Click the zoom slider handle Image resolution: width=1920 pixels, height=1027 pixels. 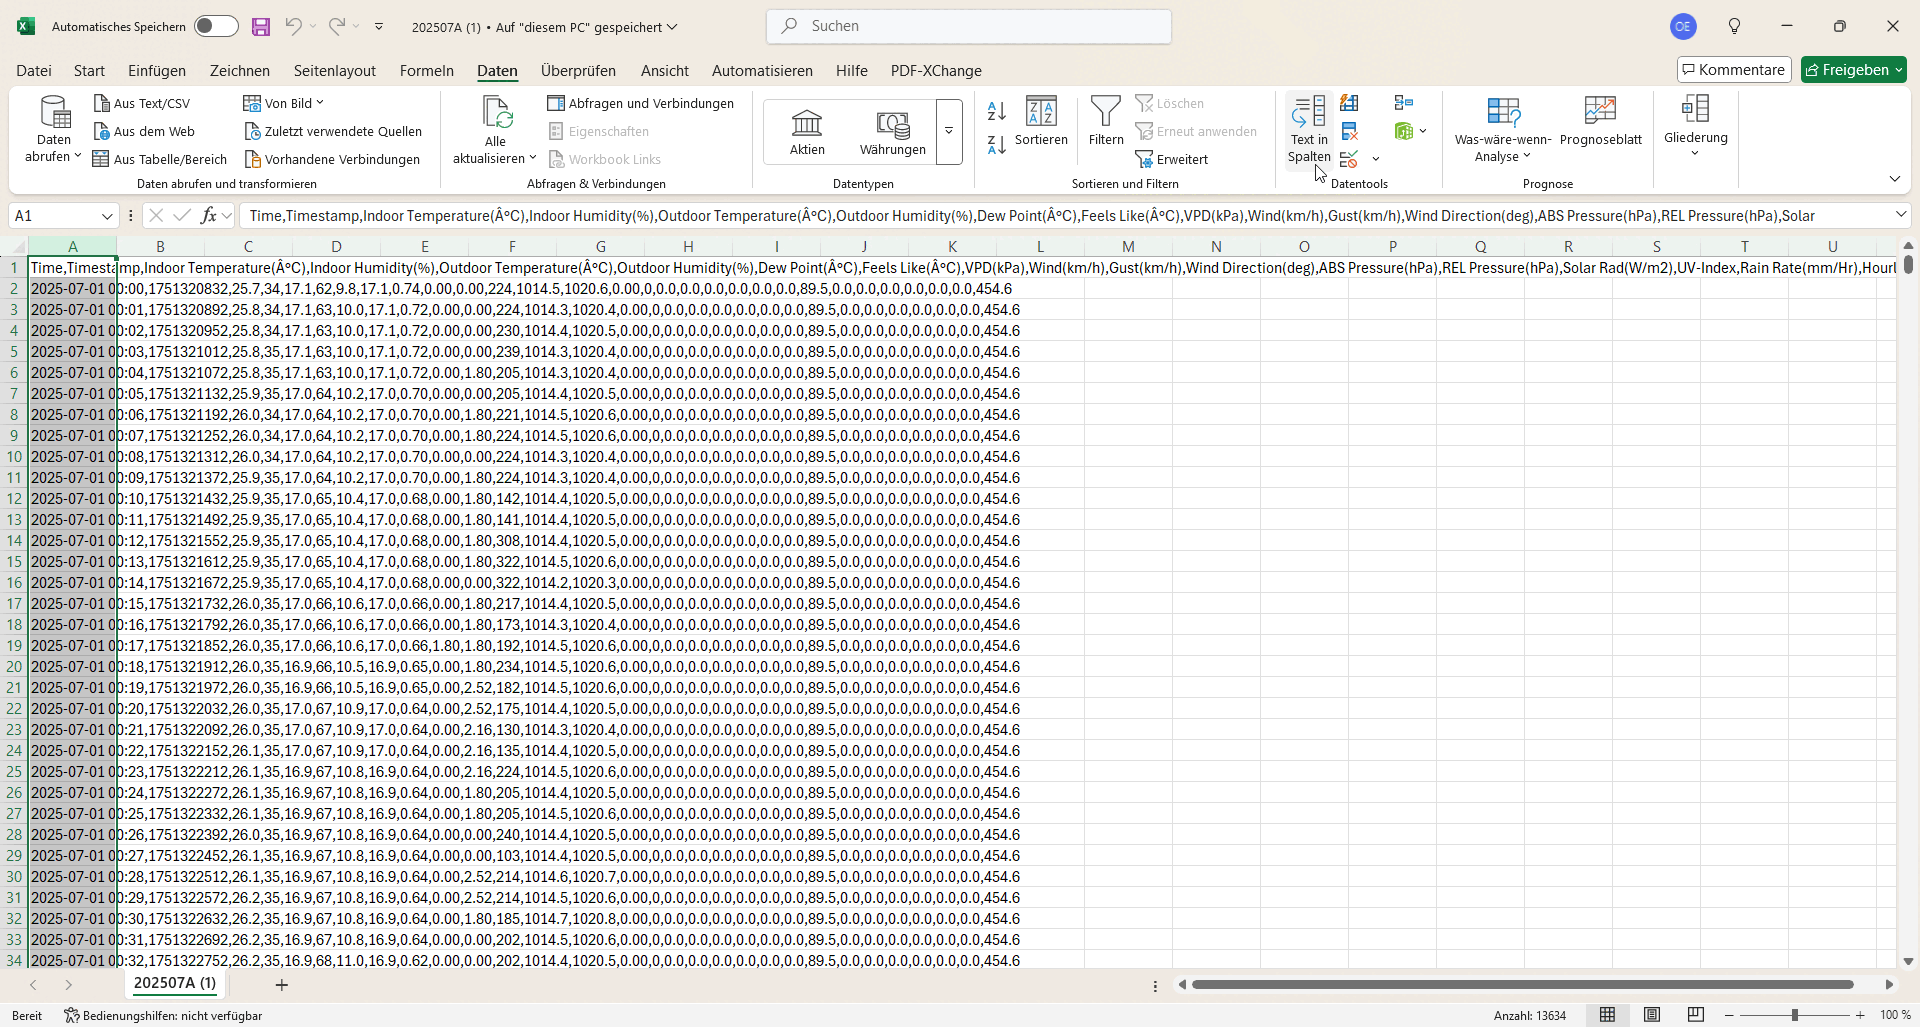click(1795, 1015)
